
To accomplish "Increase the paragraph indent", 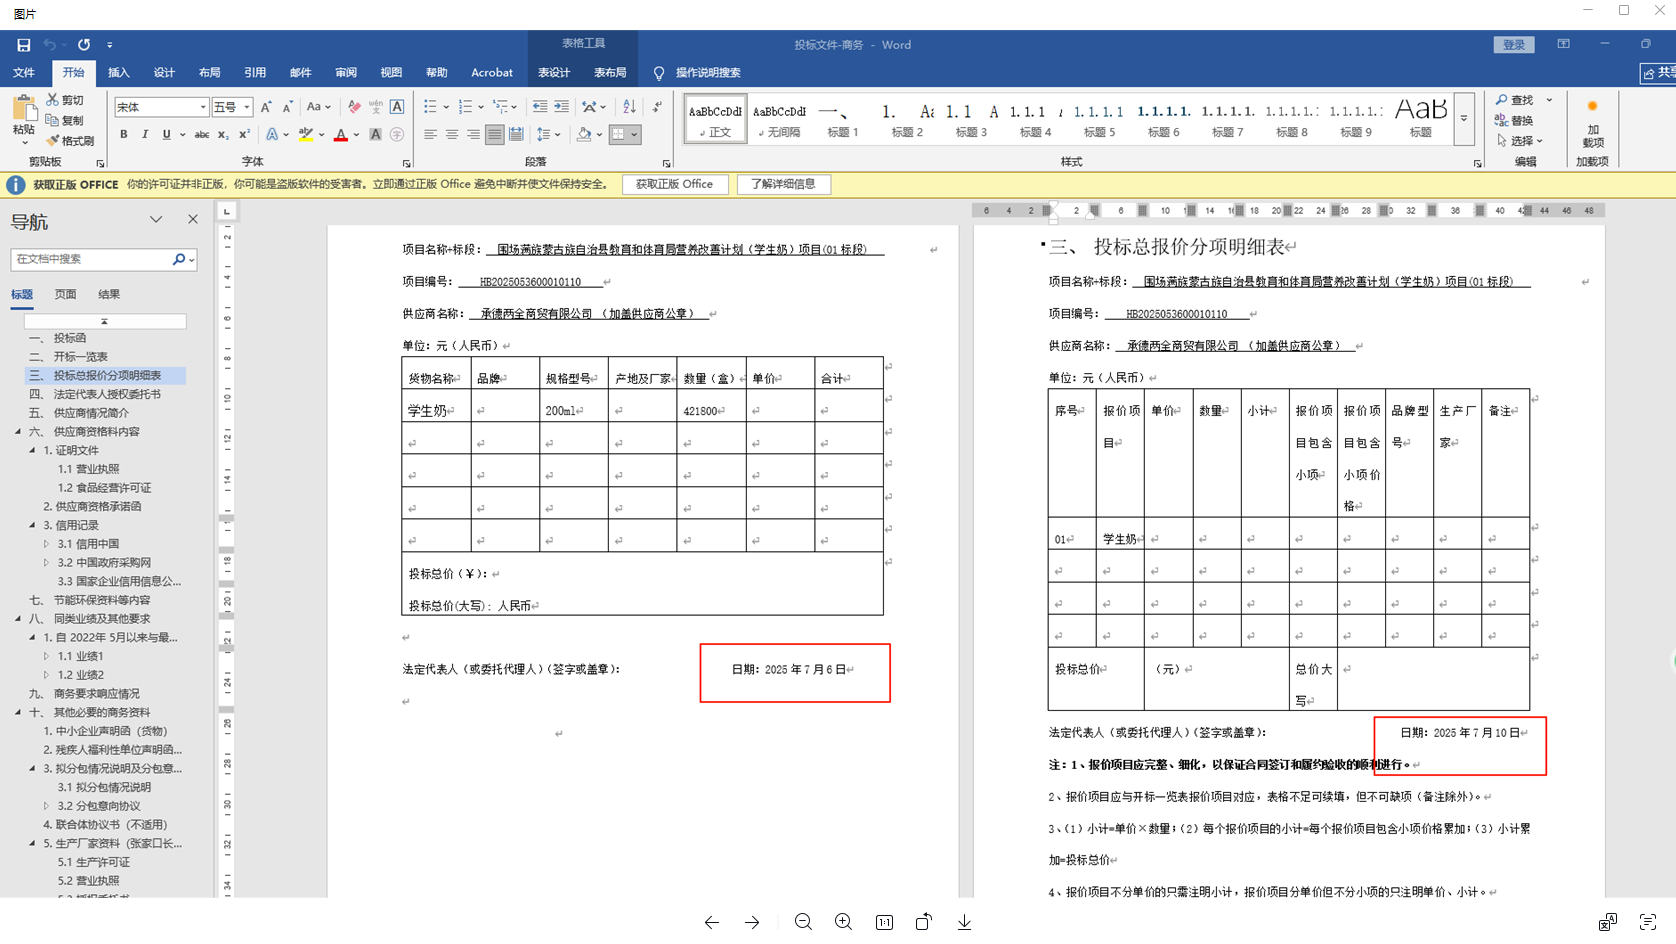I will click(562, 107).
